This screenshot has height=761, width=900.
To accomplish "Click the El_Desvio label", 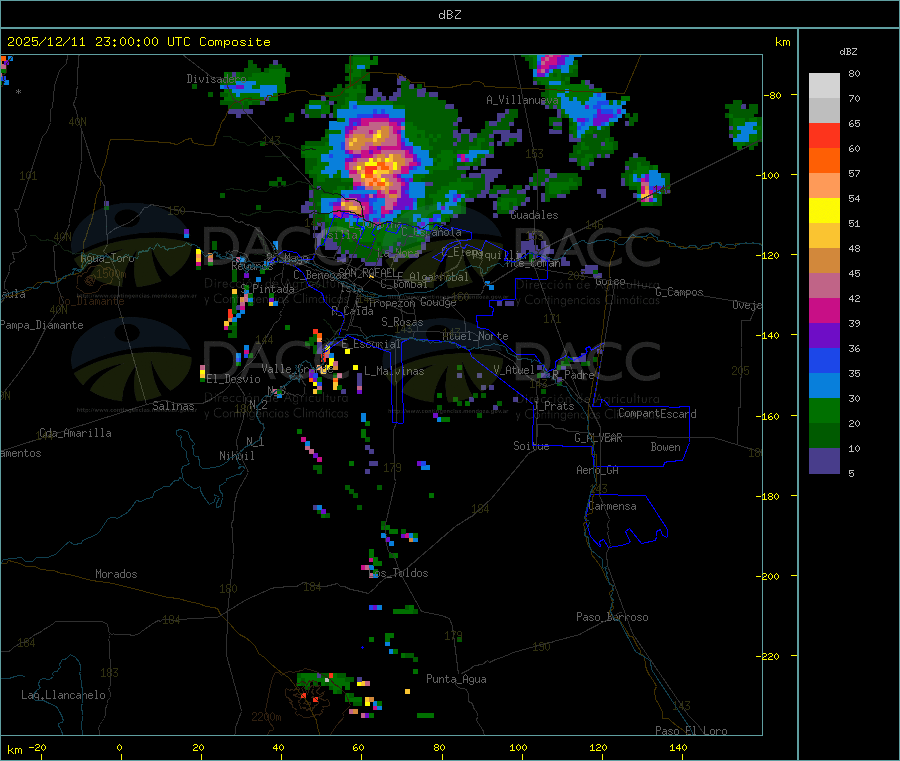I will click(x=233, y=379).
